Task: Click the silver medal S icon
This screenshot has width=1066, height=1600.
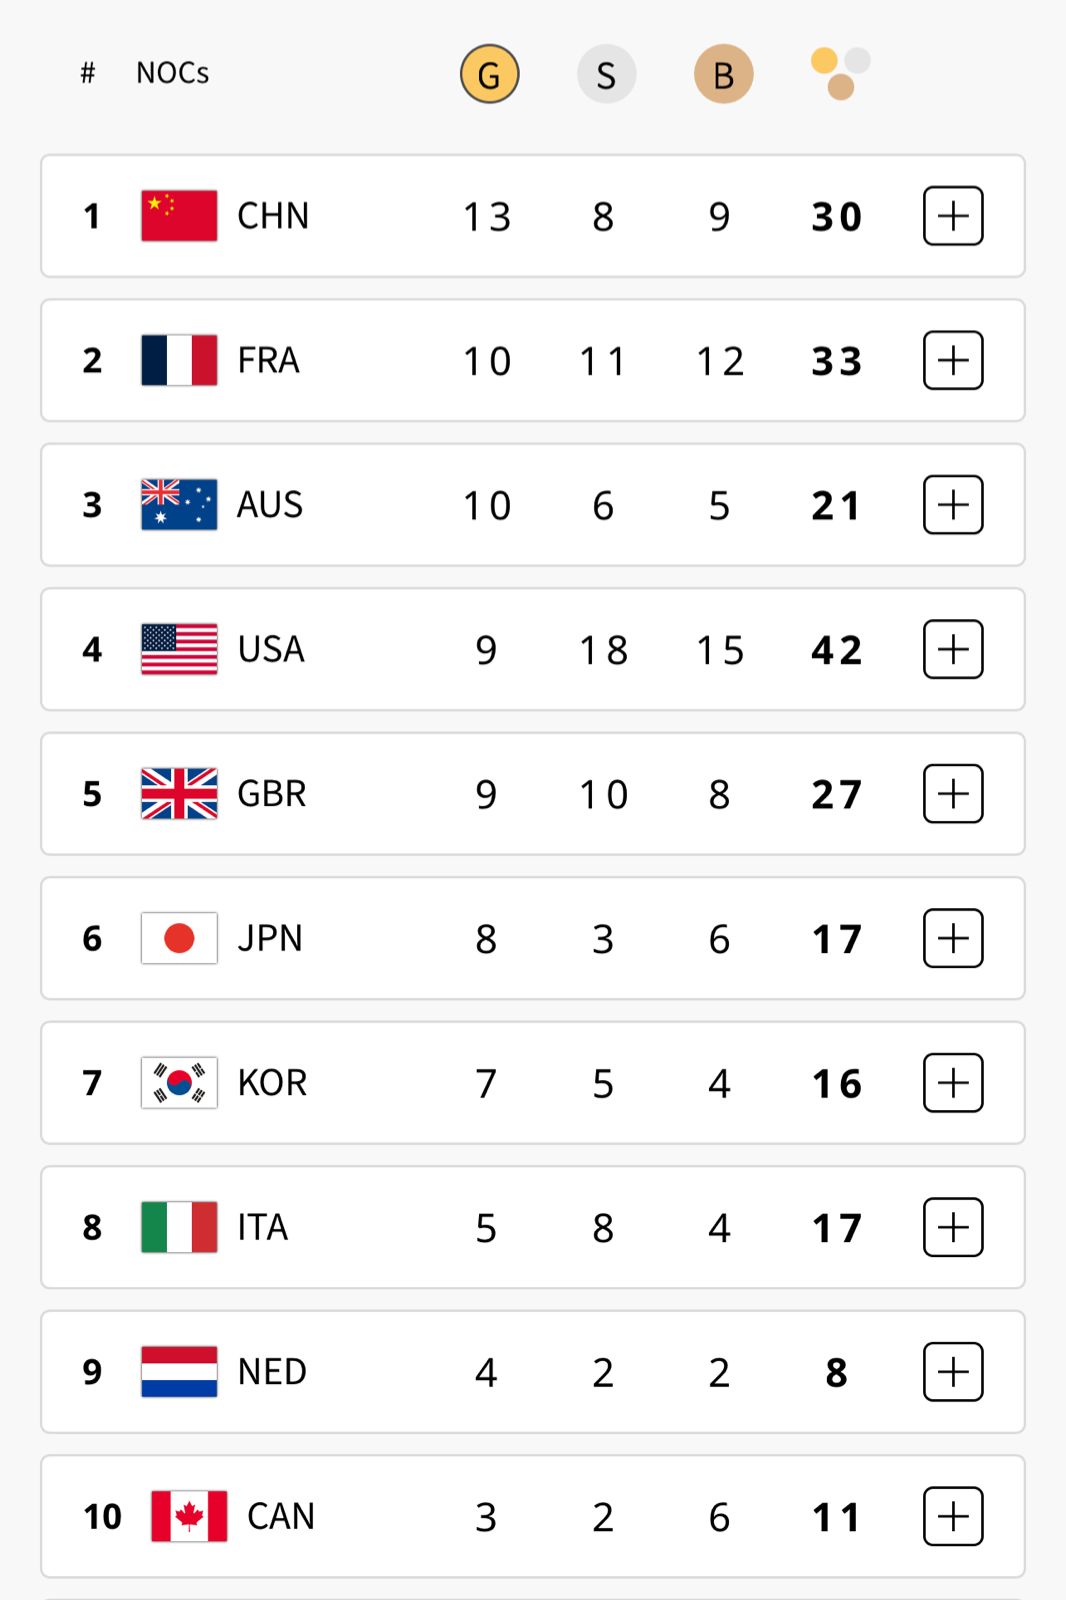Action: pyautogui.click(x=606, y=74)
